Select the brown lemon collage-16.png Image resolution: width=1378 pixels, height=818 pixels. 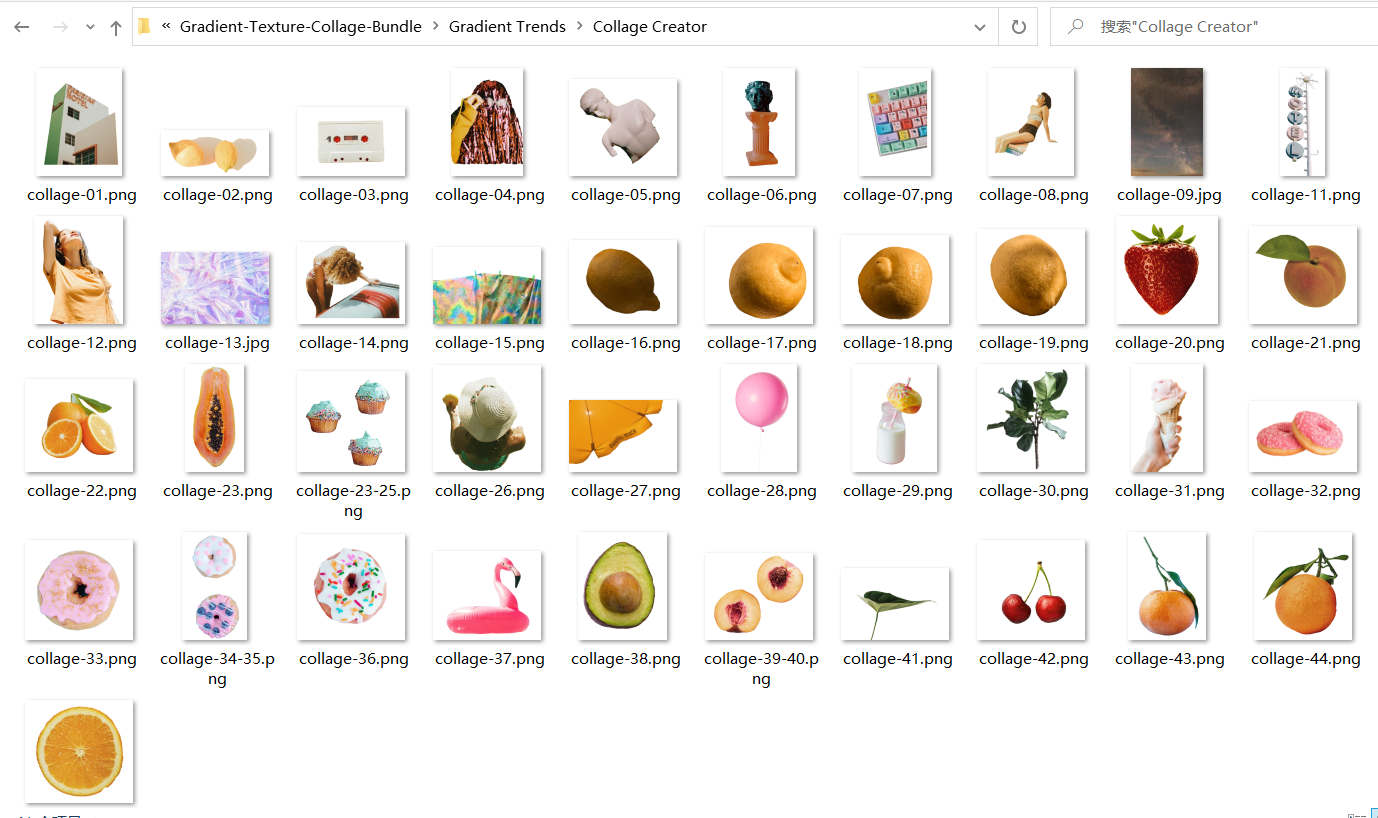623,282
